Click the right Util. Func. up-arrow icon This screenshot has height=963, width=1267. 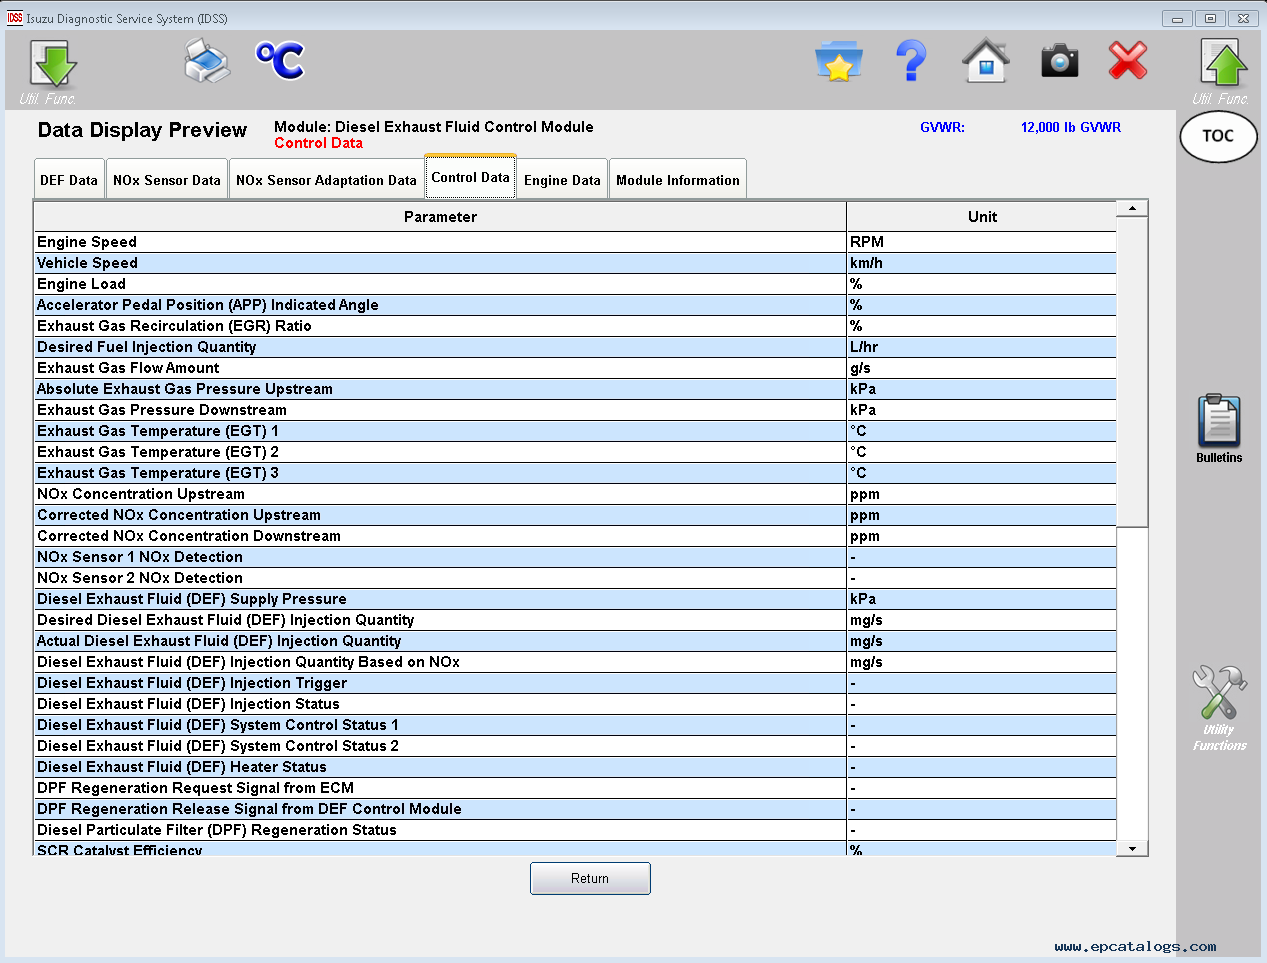(1223, 64)
